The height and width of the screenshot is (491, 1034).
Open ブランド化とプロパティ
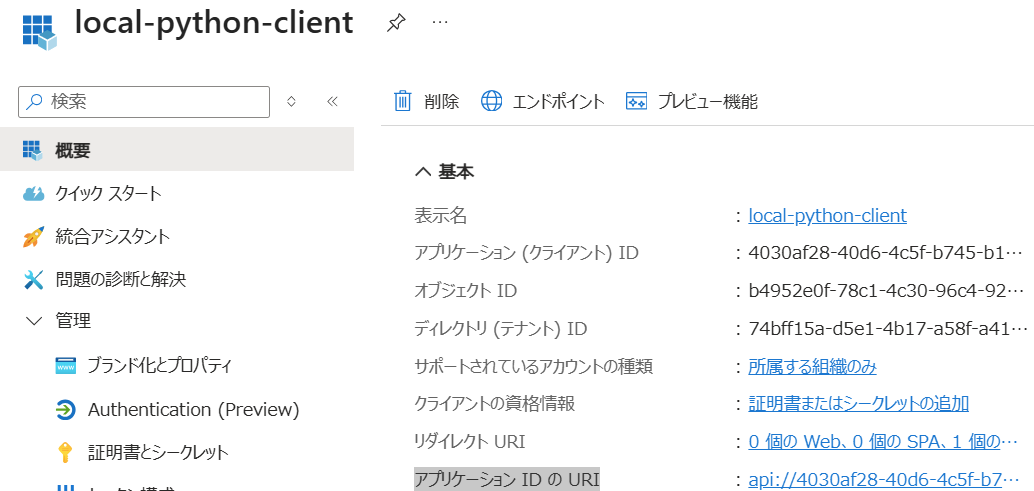[x=160, y=365]
